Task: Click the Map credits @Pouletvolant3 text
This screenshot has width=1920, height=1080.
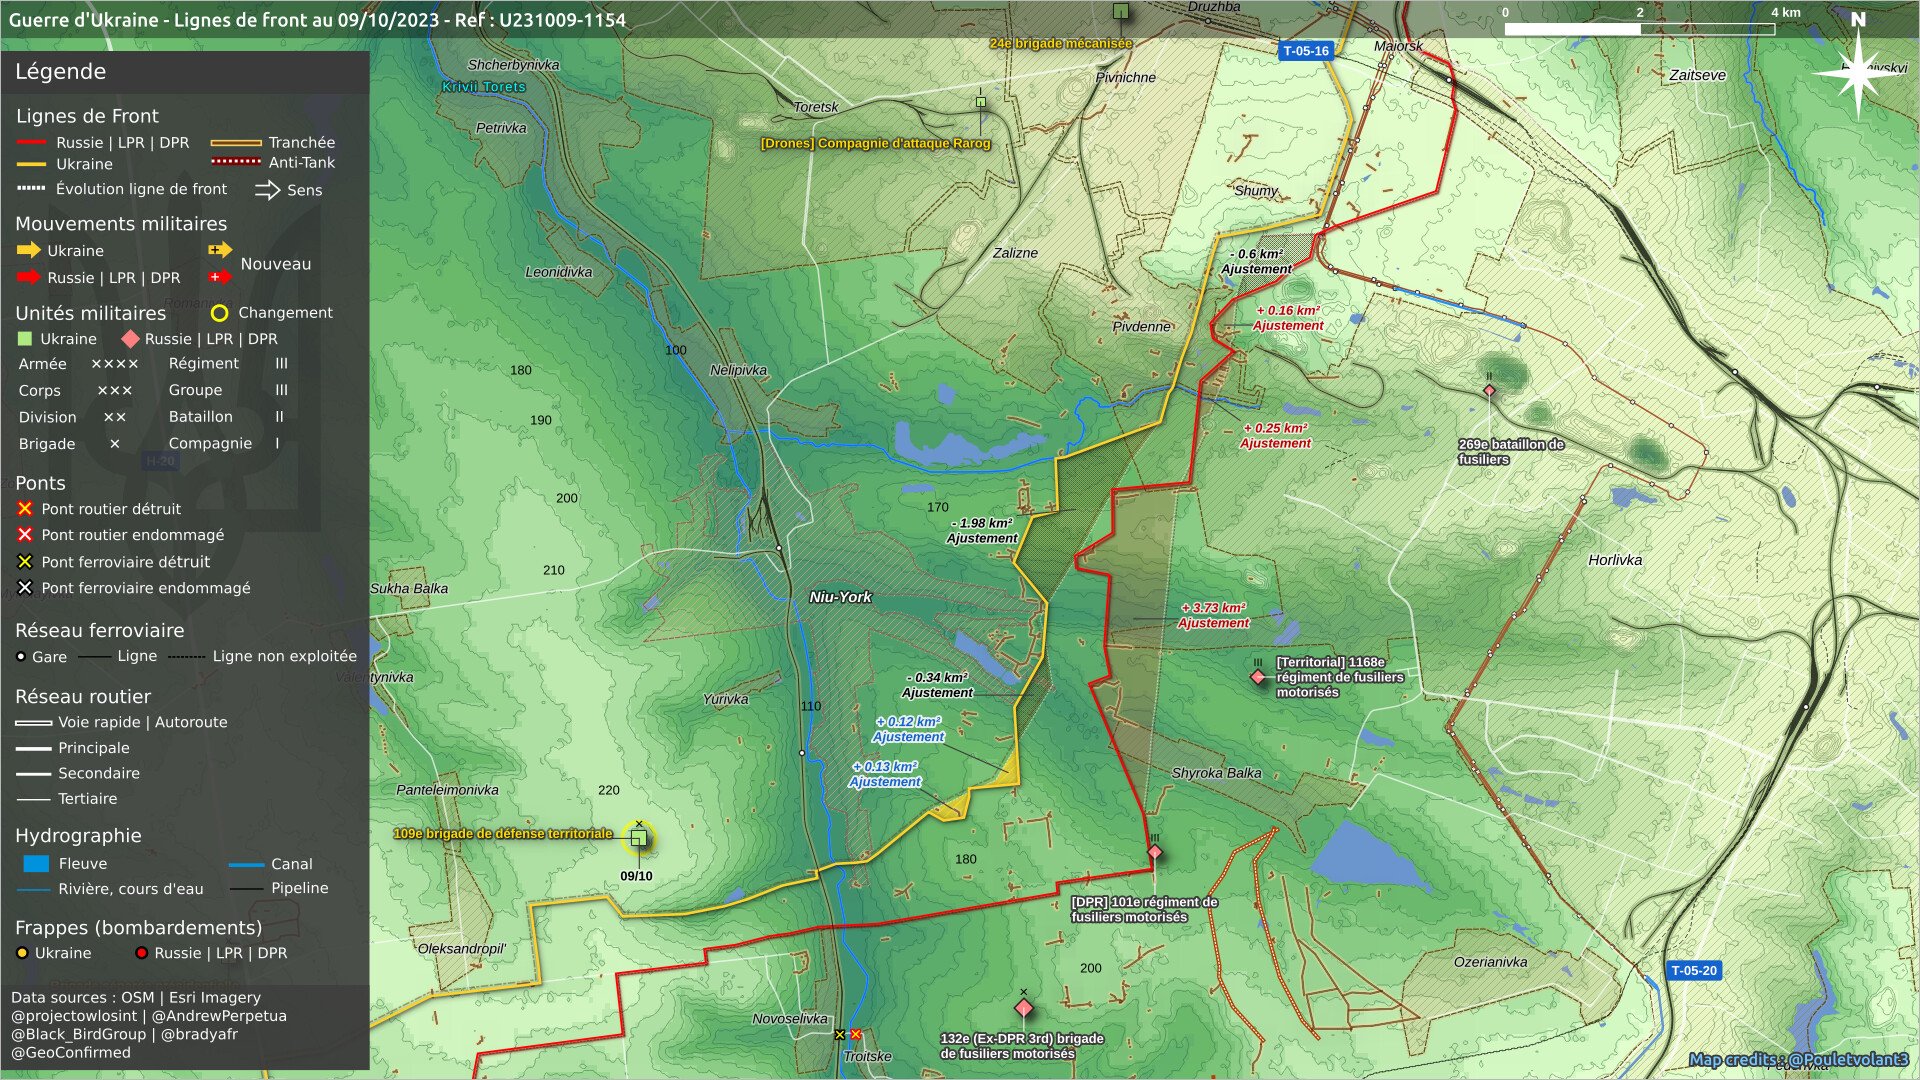Action: click(x=1798, y=1059)
